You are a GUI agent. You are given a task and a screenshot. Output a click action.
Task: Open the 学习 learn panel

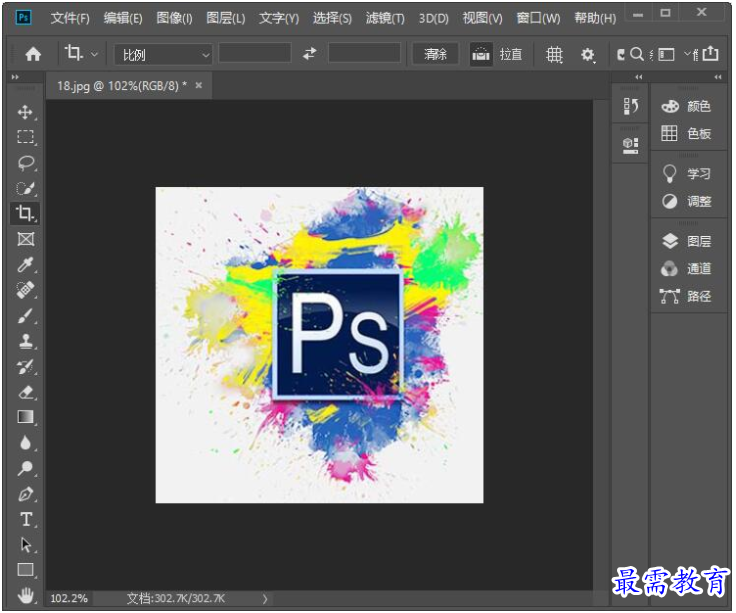tap(686, 174)
